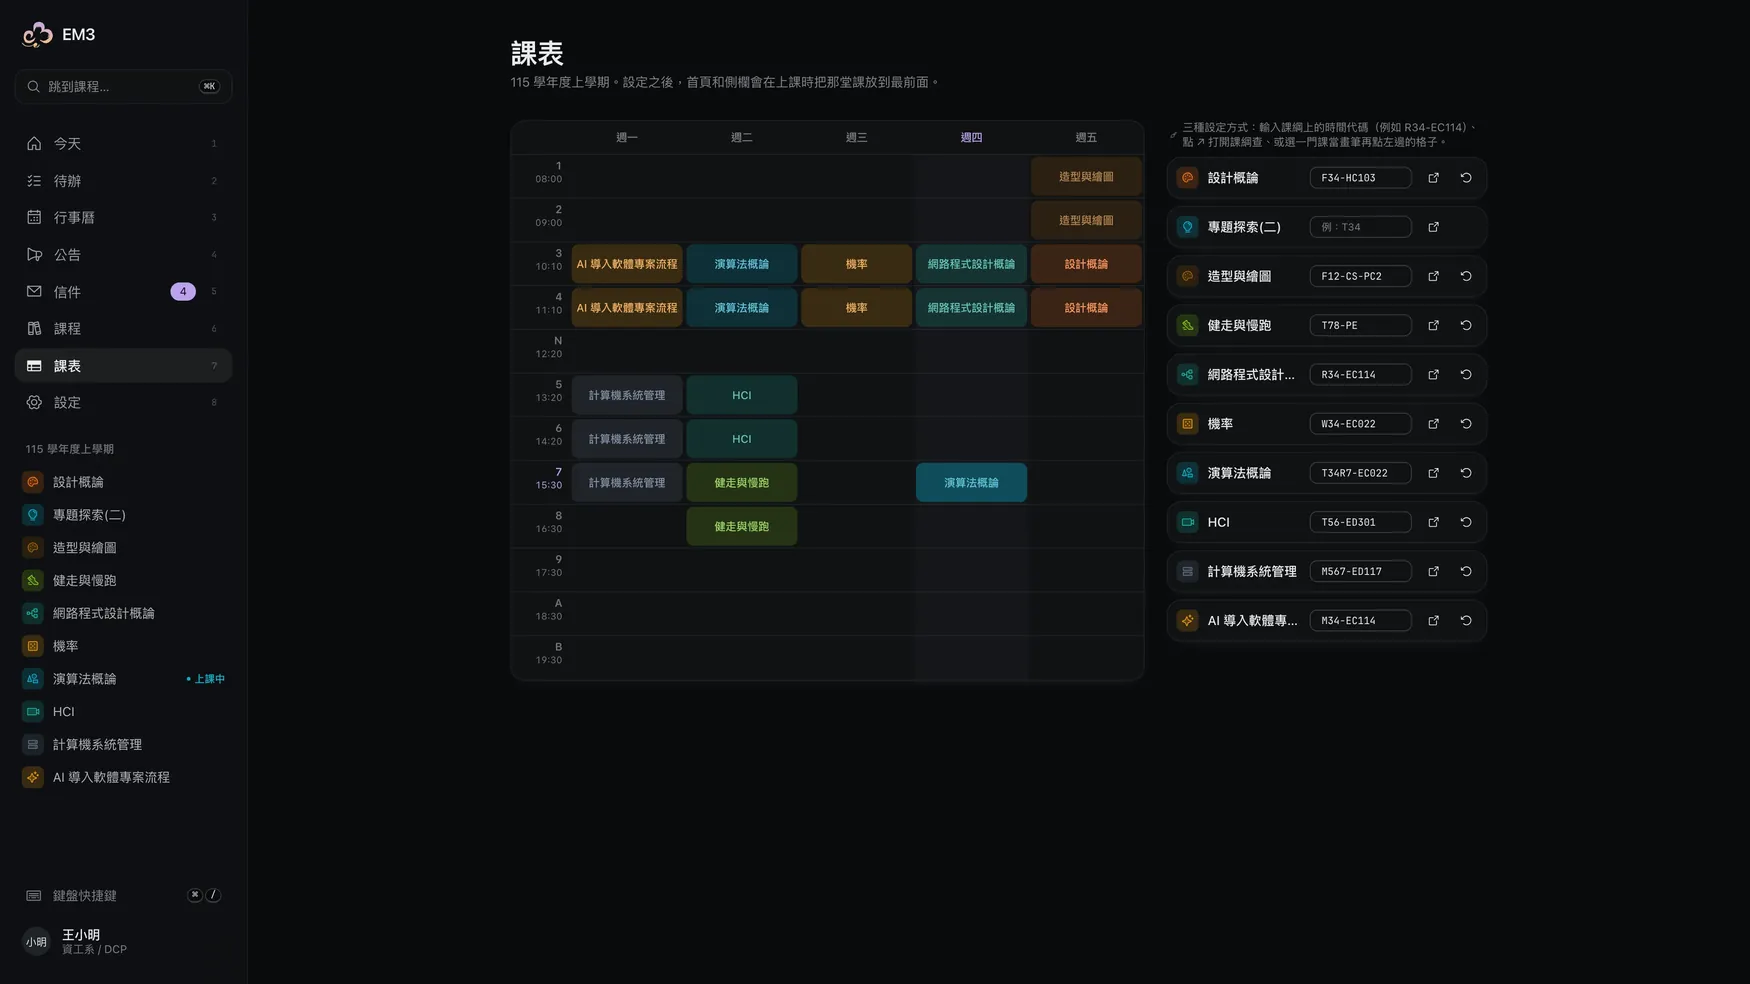
Task: Reset the time code for 設計概論
Action: (1466, 178)
